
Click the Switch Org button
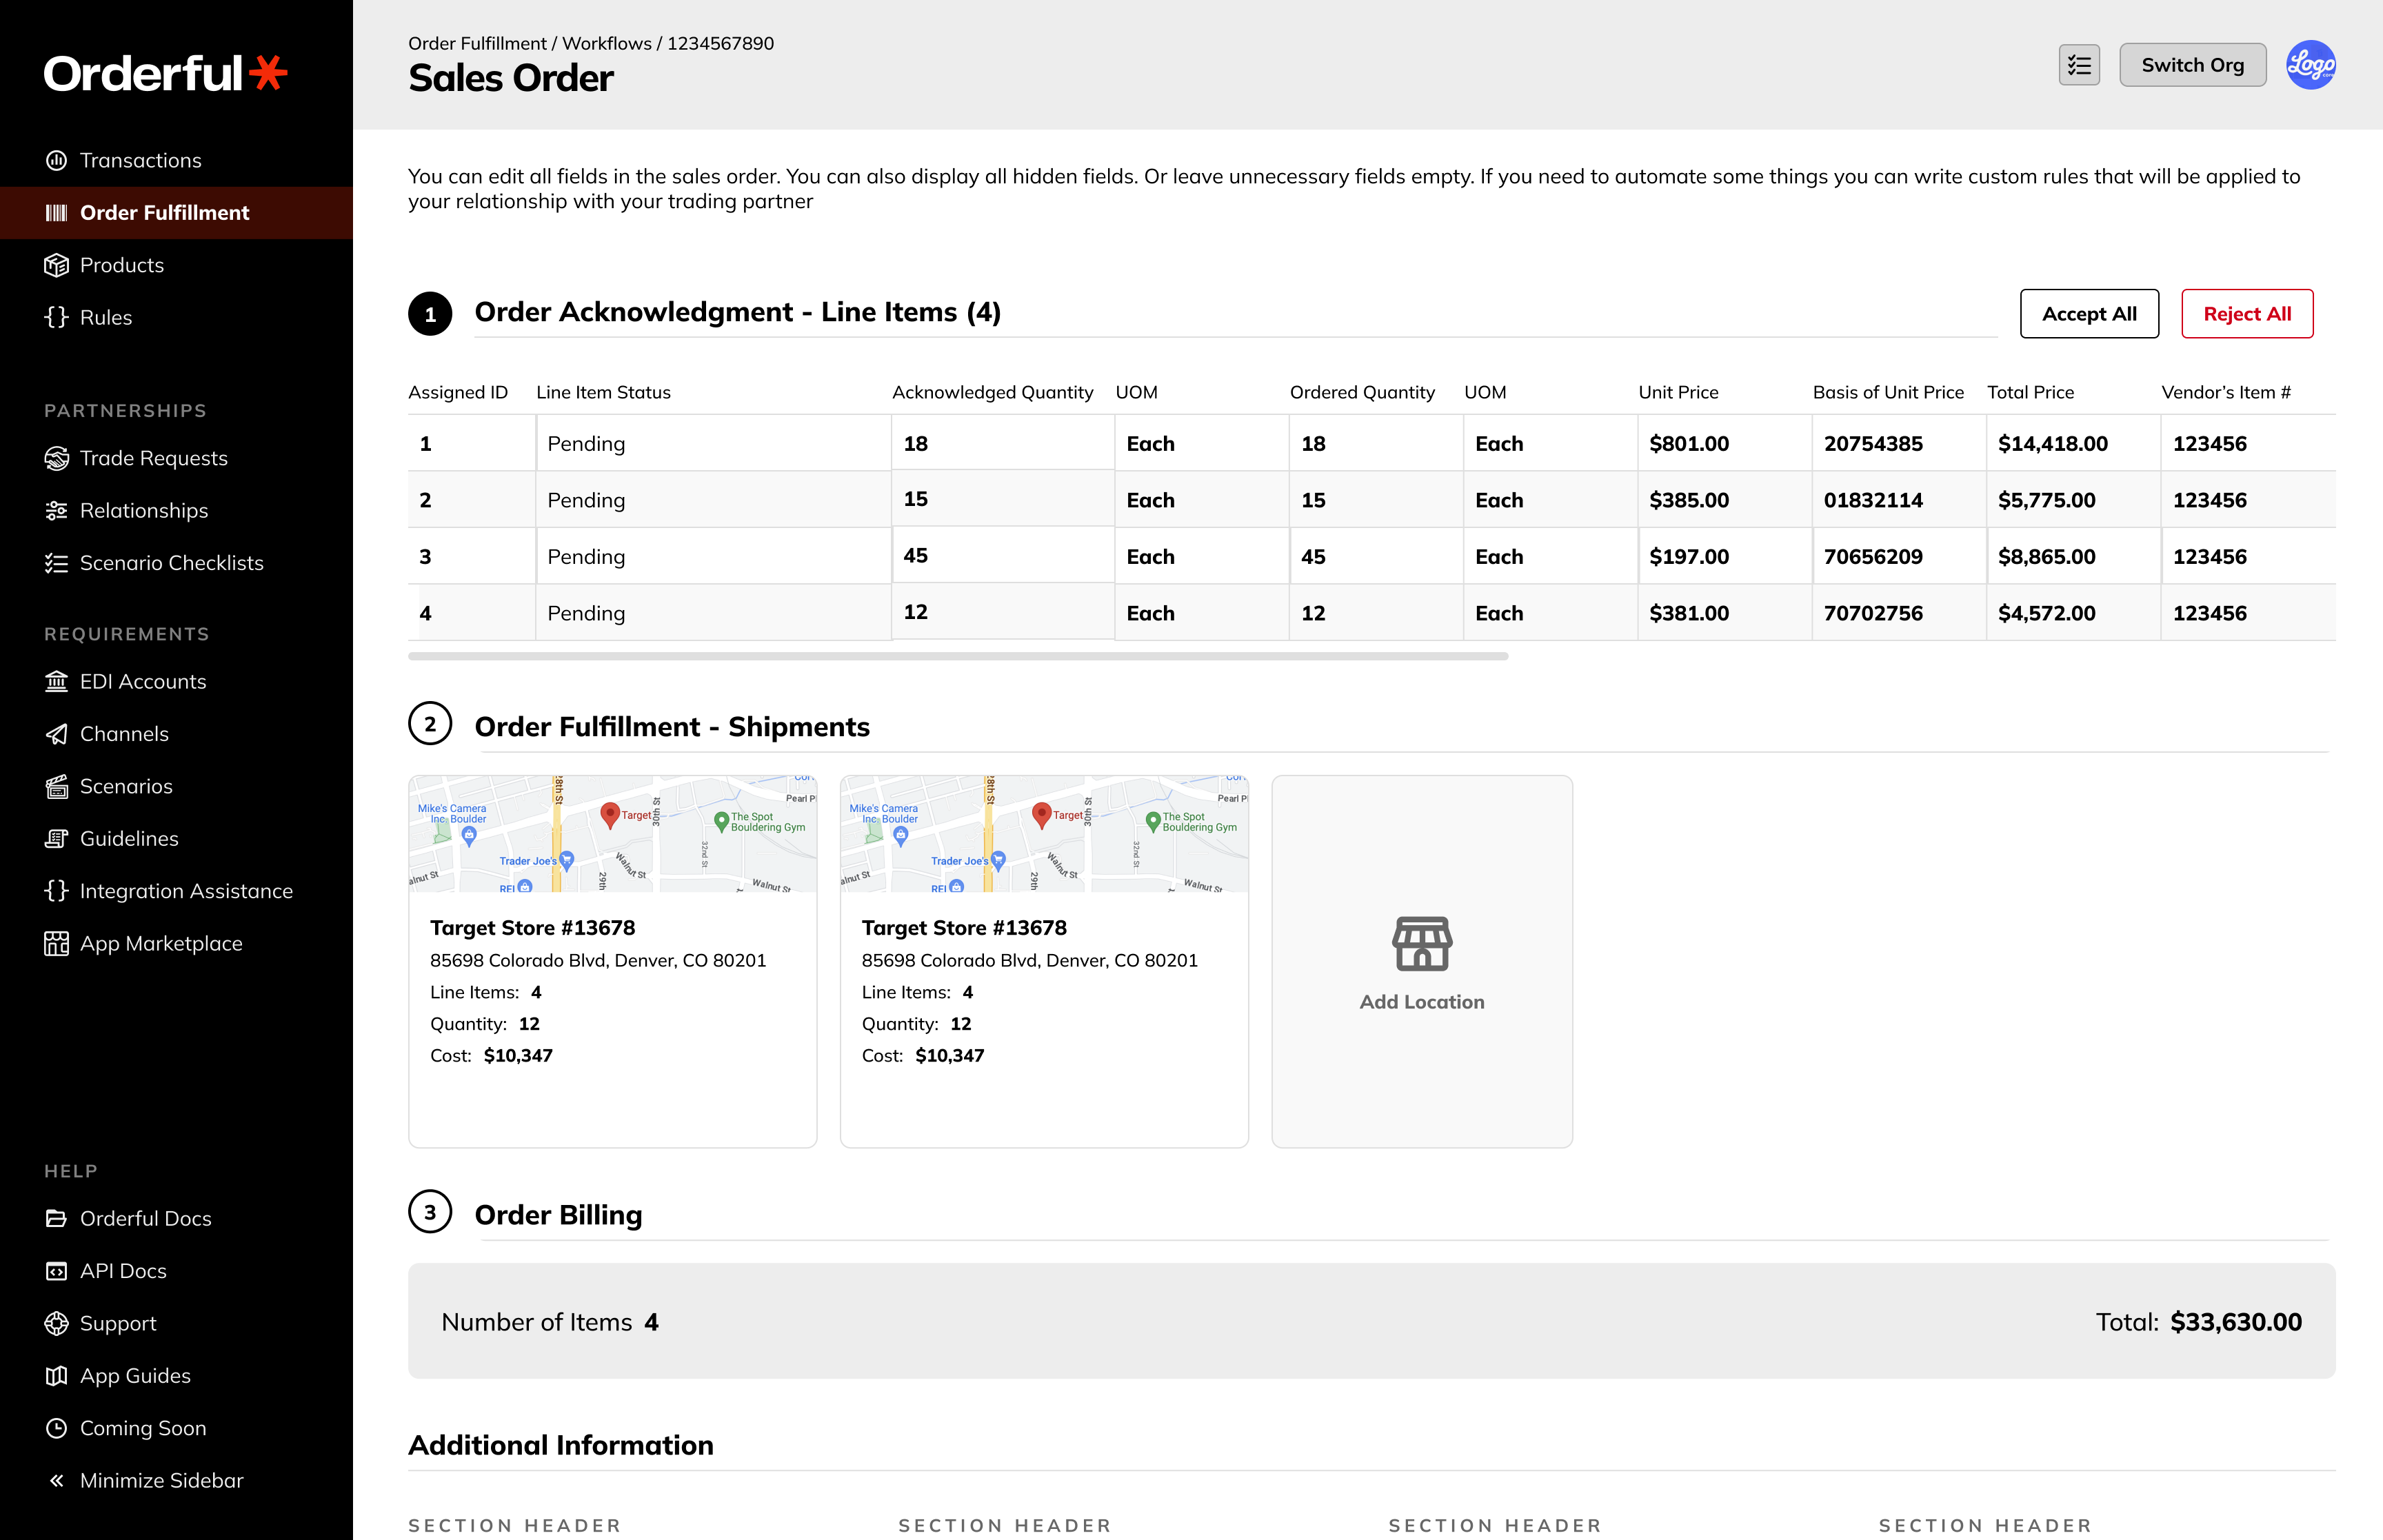[x=2192, y=65]
